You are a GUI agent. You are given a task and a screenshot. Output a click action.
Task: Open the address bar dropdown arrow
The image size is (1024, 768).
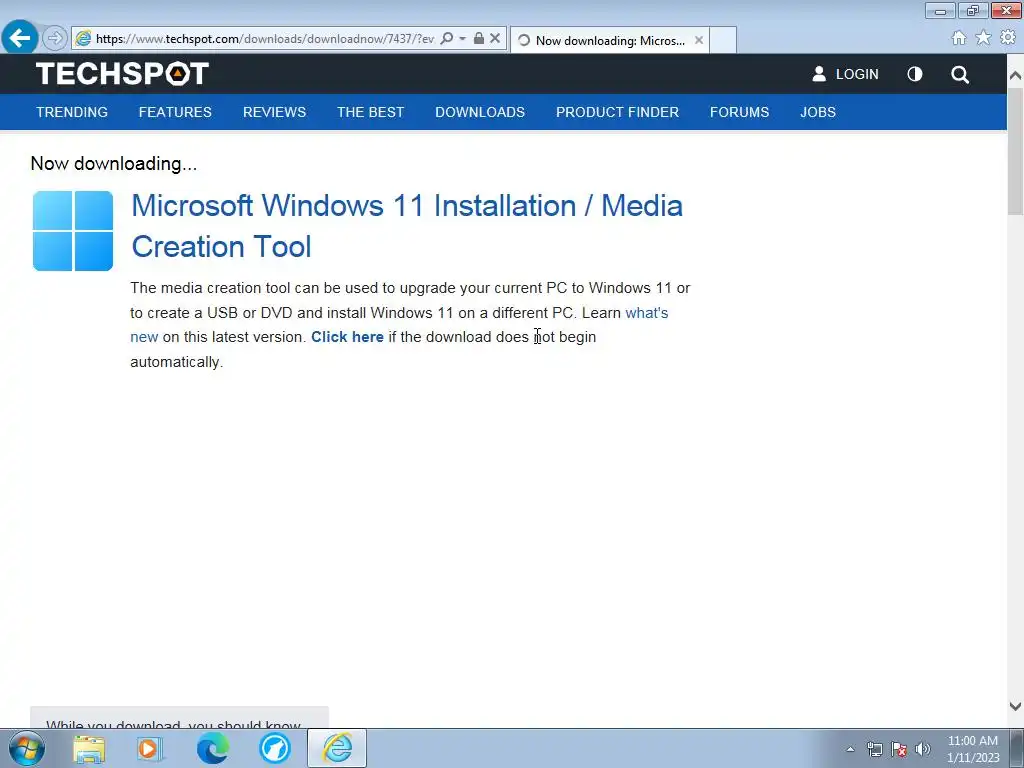tap(462, 39)
